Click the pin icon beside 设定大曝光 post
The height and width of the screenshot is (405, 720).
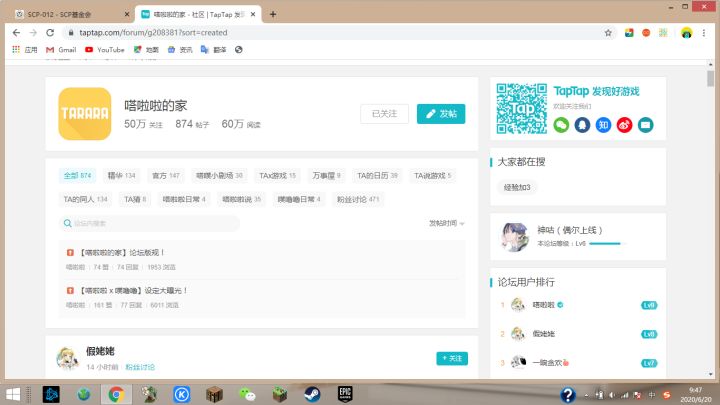pyautogui.click(x=70, y=291)
